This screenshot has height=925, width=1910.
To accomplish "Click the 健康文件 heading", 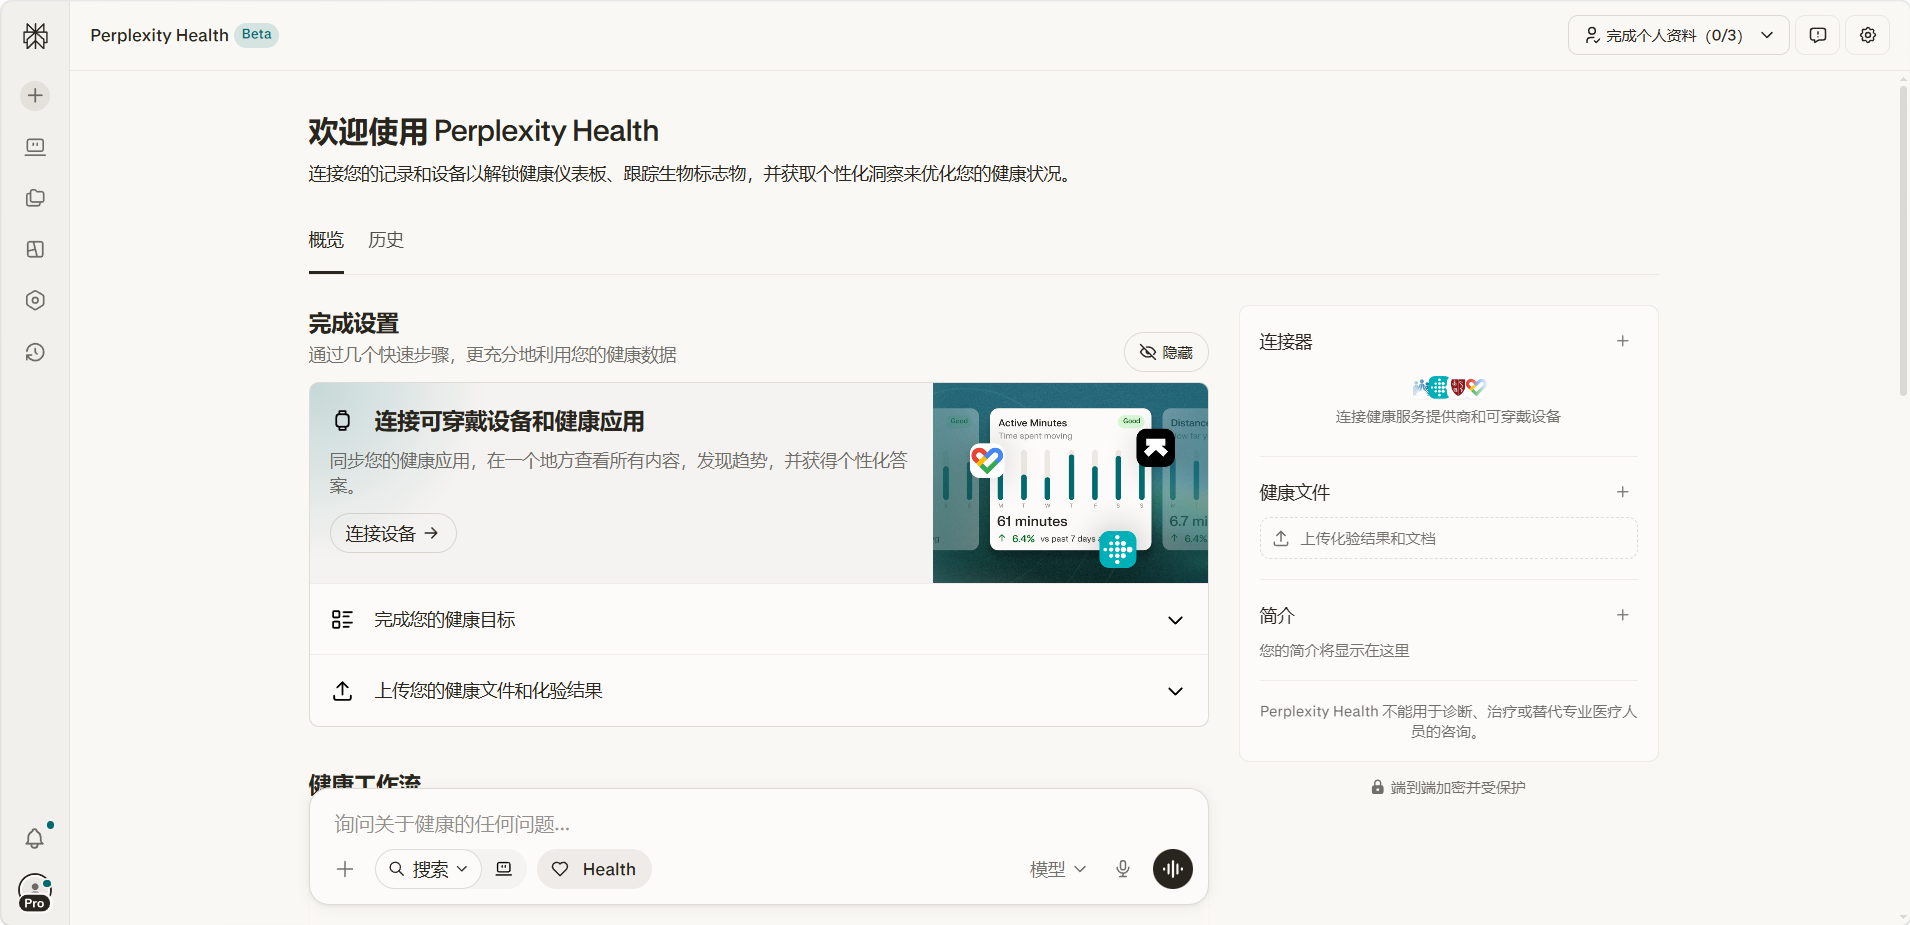I will click(x=1295, y=493).
